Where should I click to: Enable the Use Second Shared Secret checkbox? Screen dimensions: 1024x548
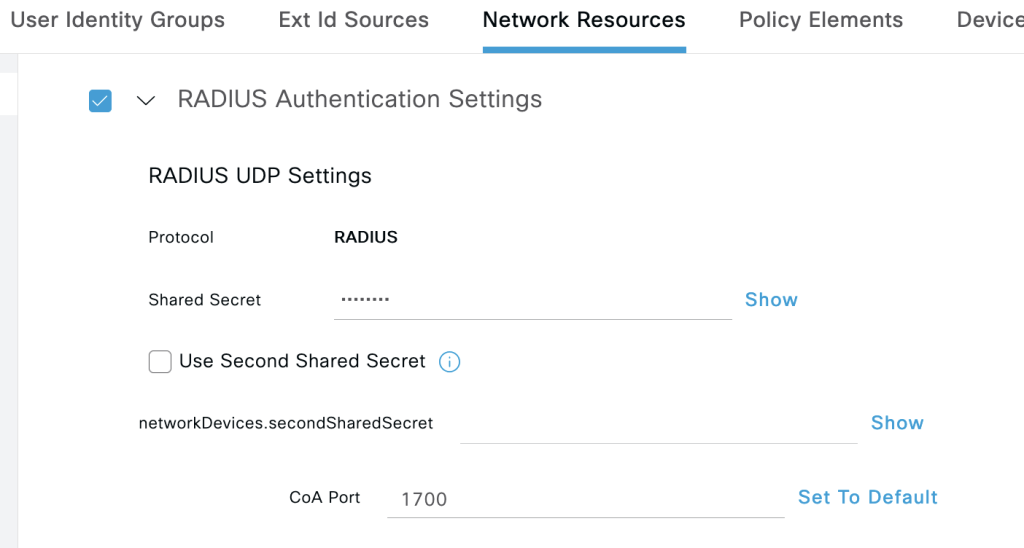click(x=160, y=362)
